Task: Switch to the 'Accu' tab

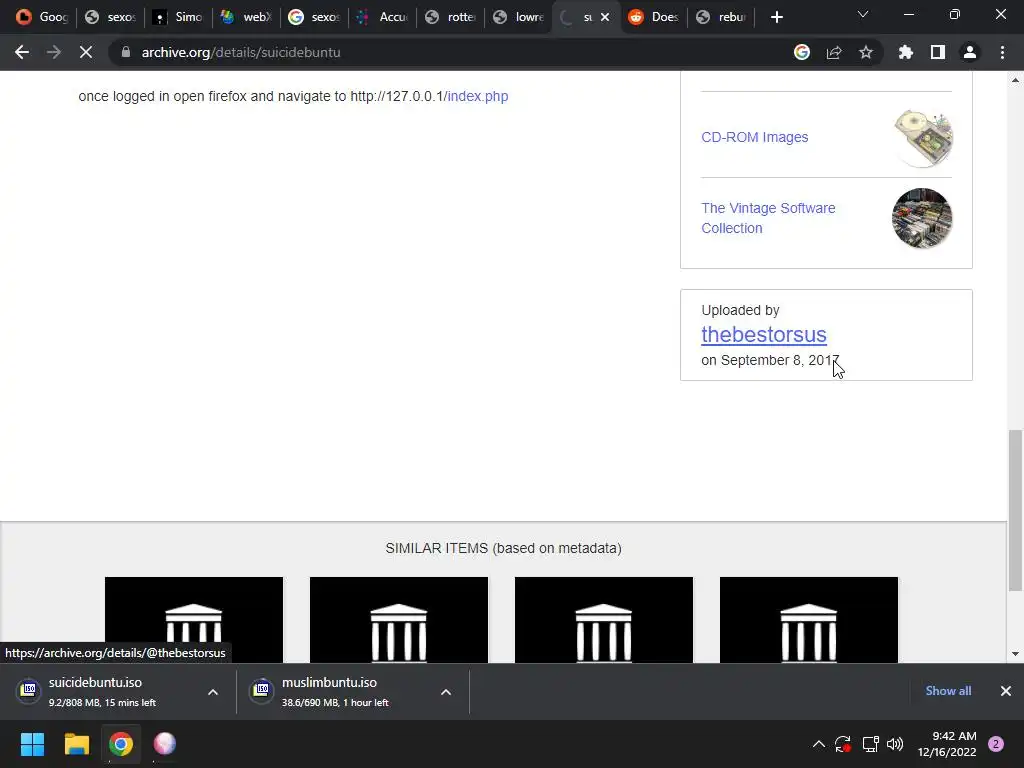Action: pyautogui.click(x=383, y=17)
